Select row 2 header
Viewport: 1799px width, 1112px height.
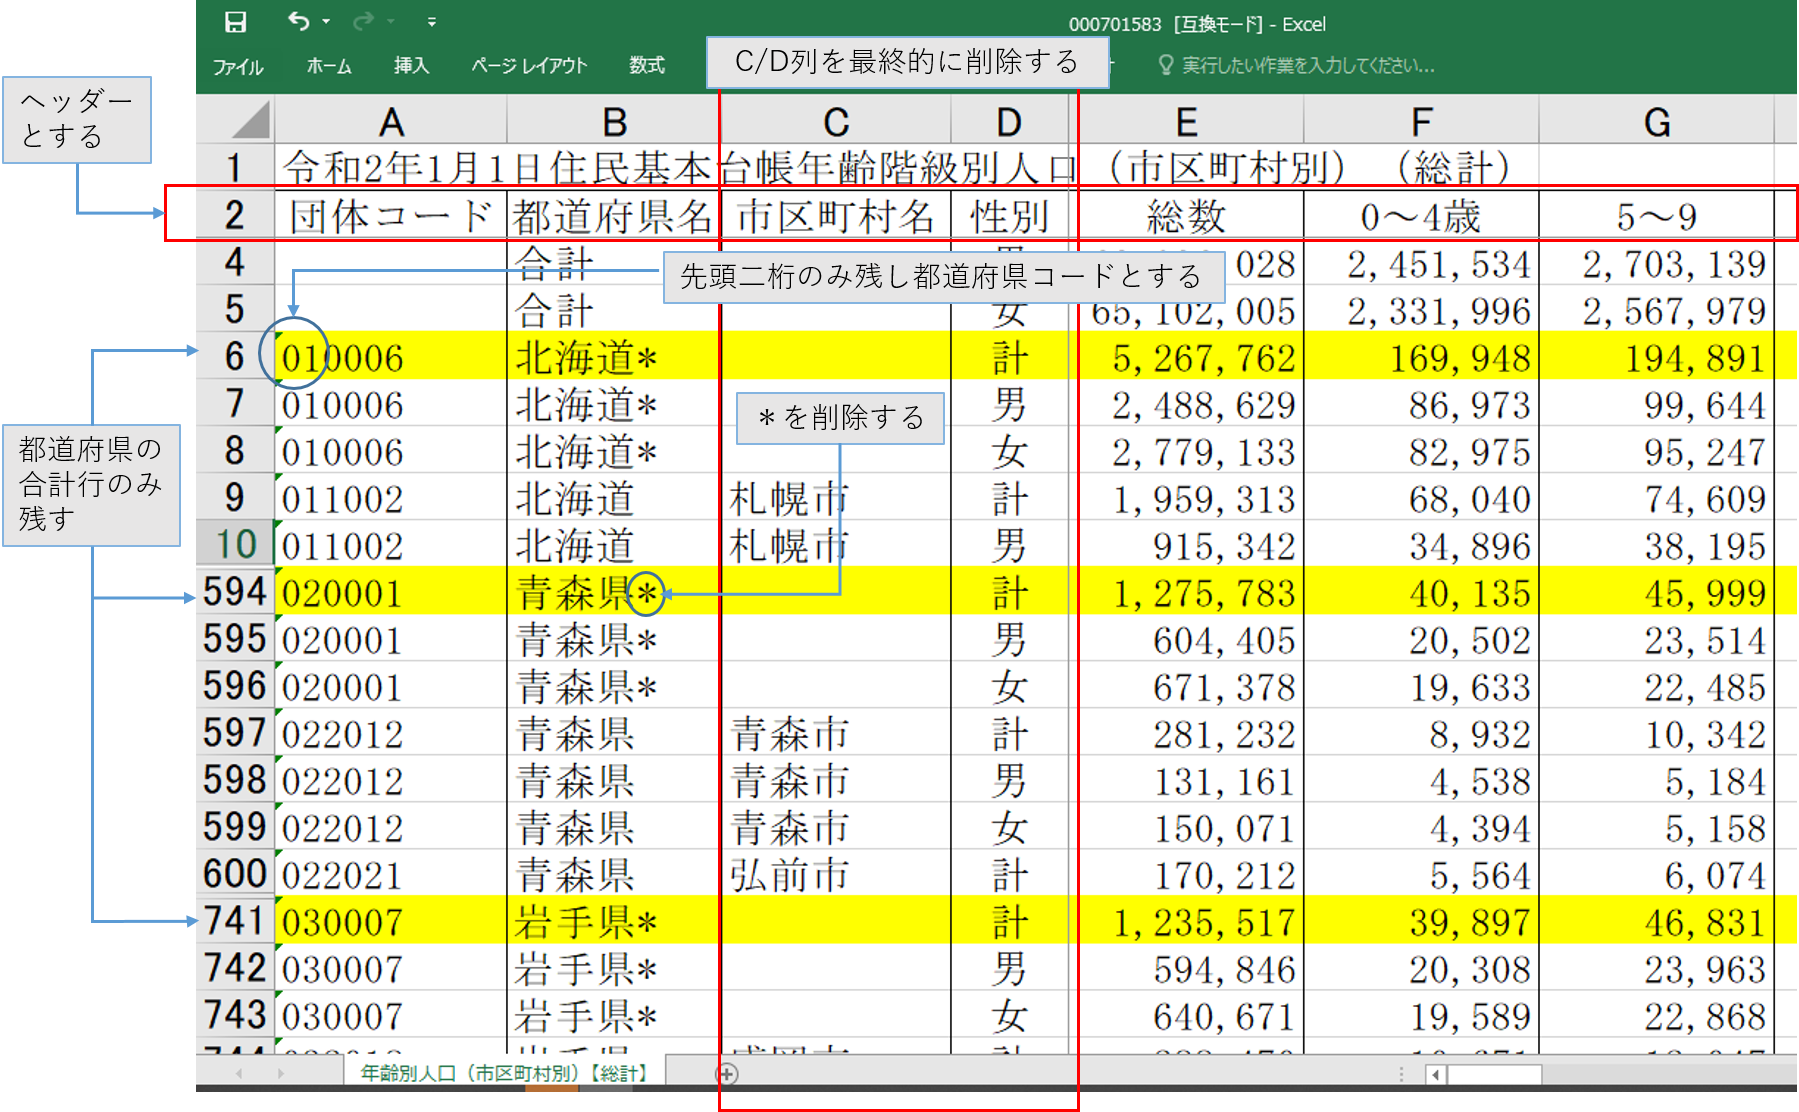click(235, 215)
